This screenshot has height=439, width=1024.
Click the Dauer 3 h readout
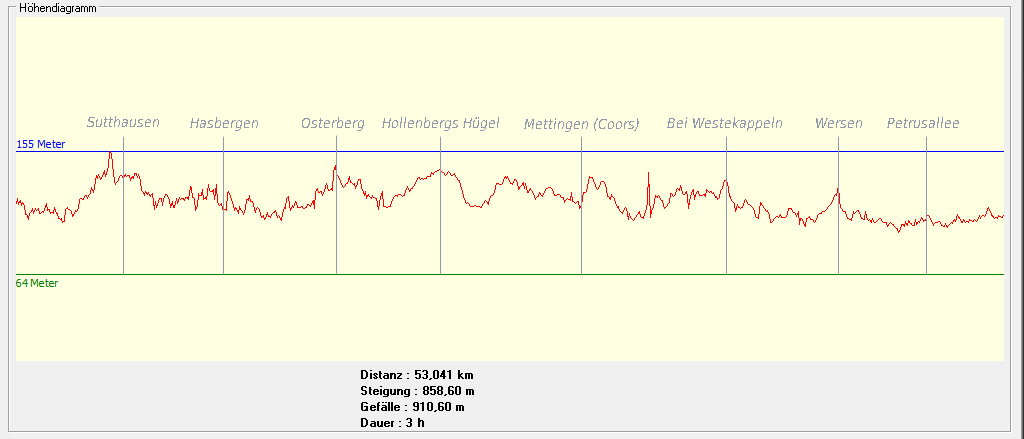point(392,423)
